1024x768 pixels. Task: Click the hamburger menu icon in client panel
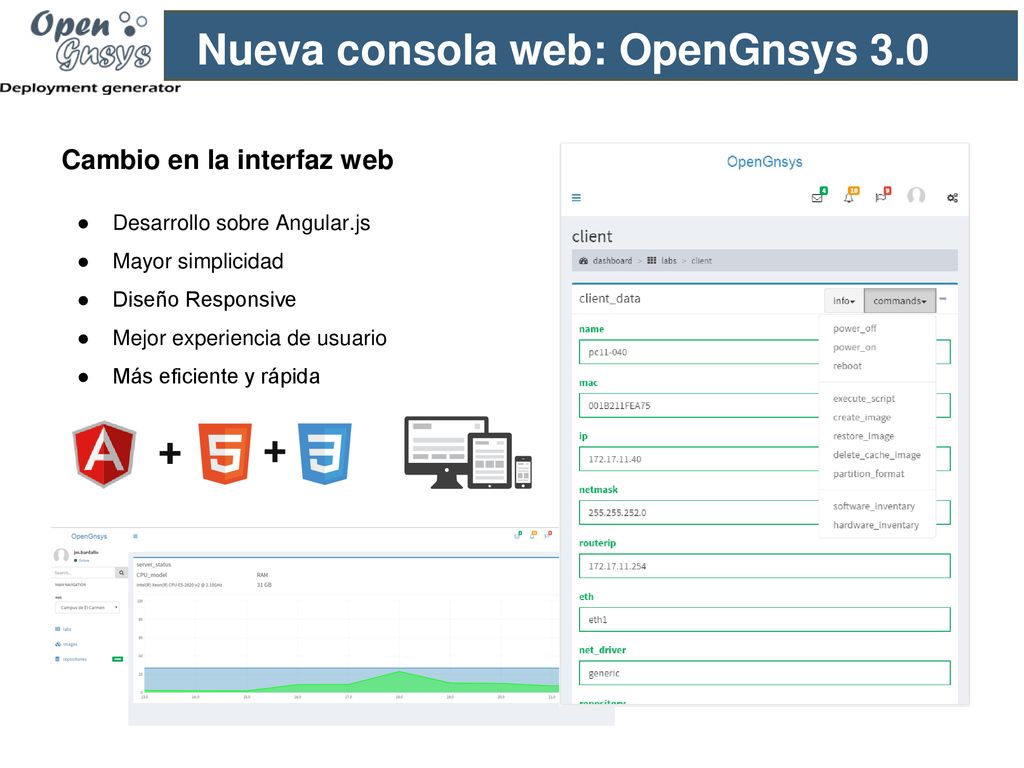[576, 197]
